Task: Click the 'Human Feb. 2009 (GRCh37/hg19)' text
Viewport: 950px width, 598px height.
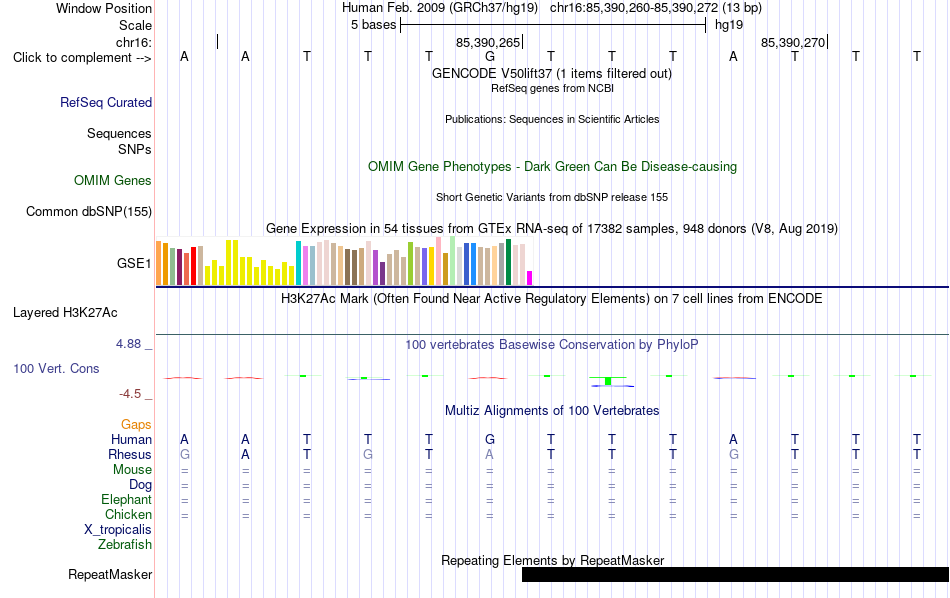Action: (440, 8)
